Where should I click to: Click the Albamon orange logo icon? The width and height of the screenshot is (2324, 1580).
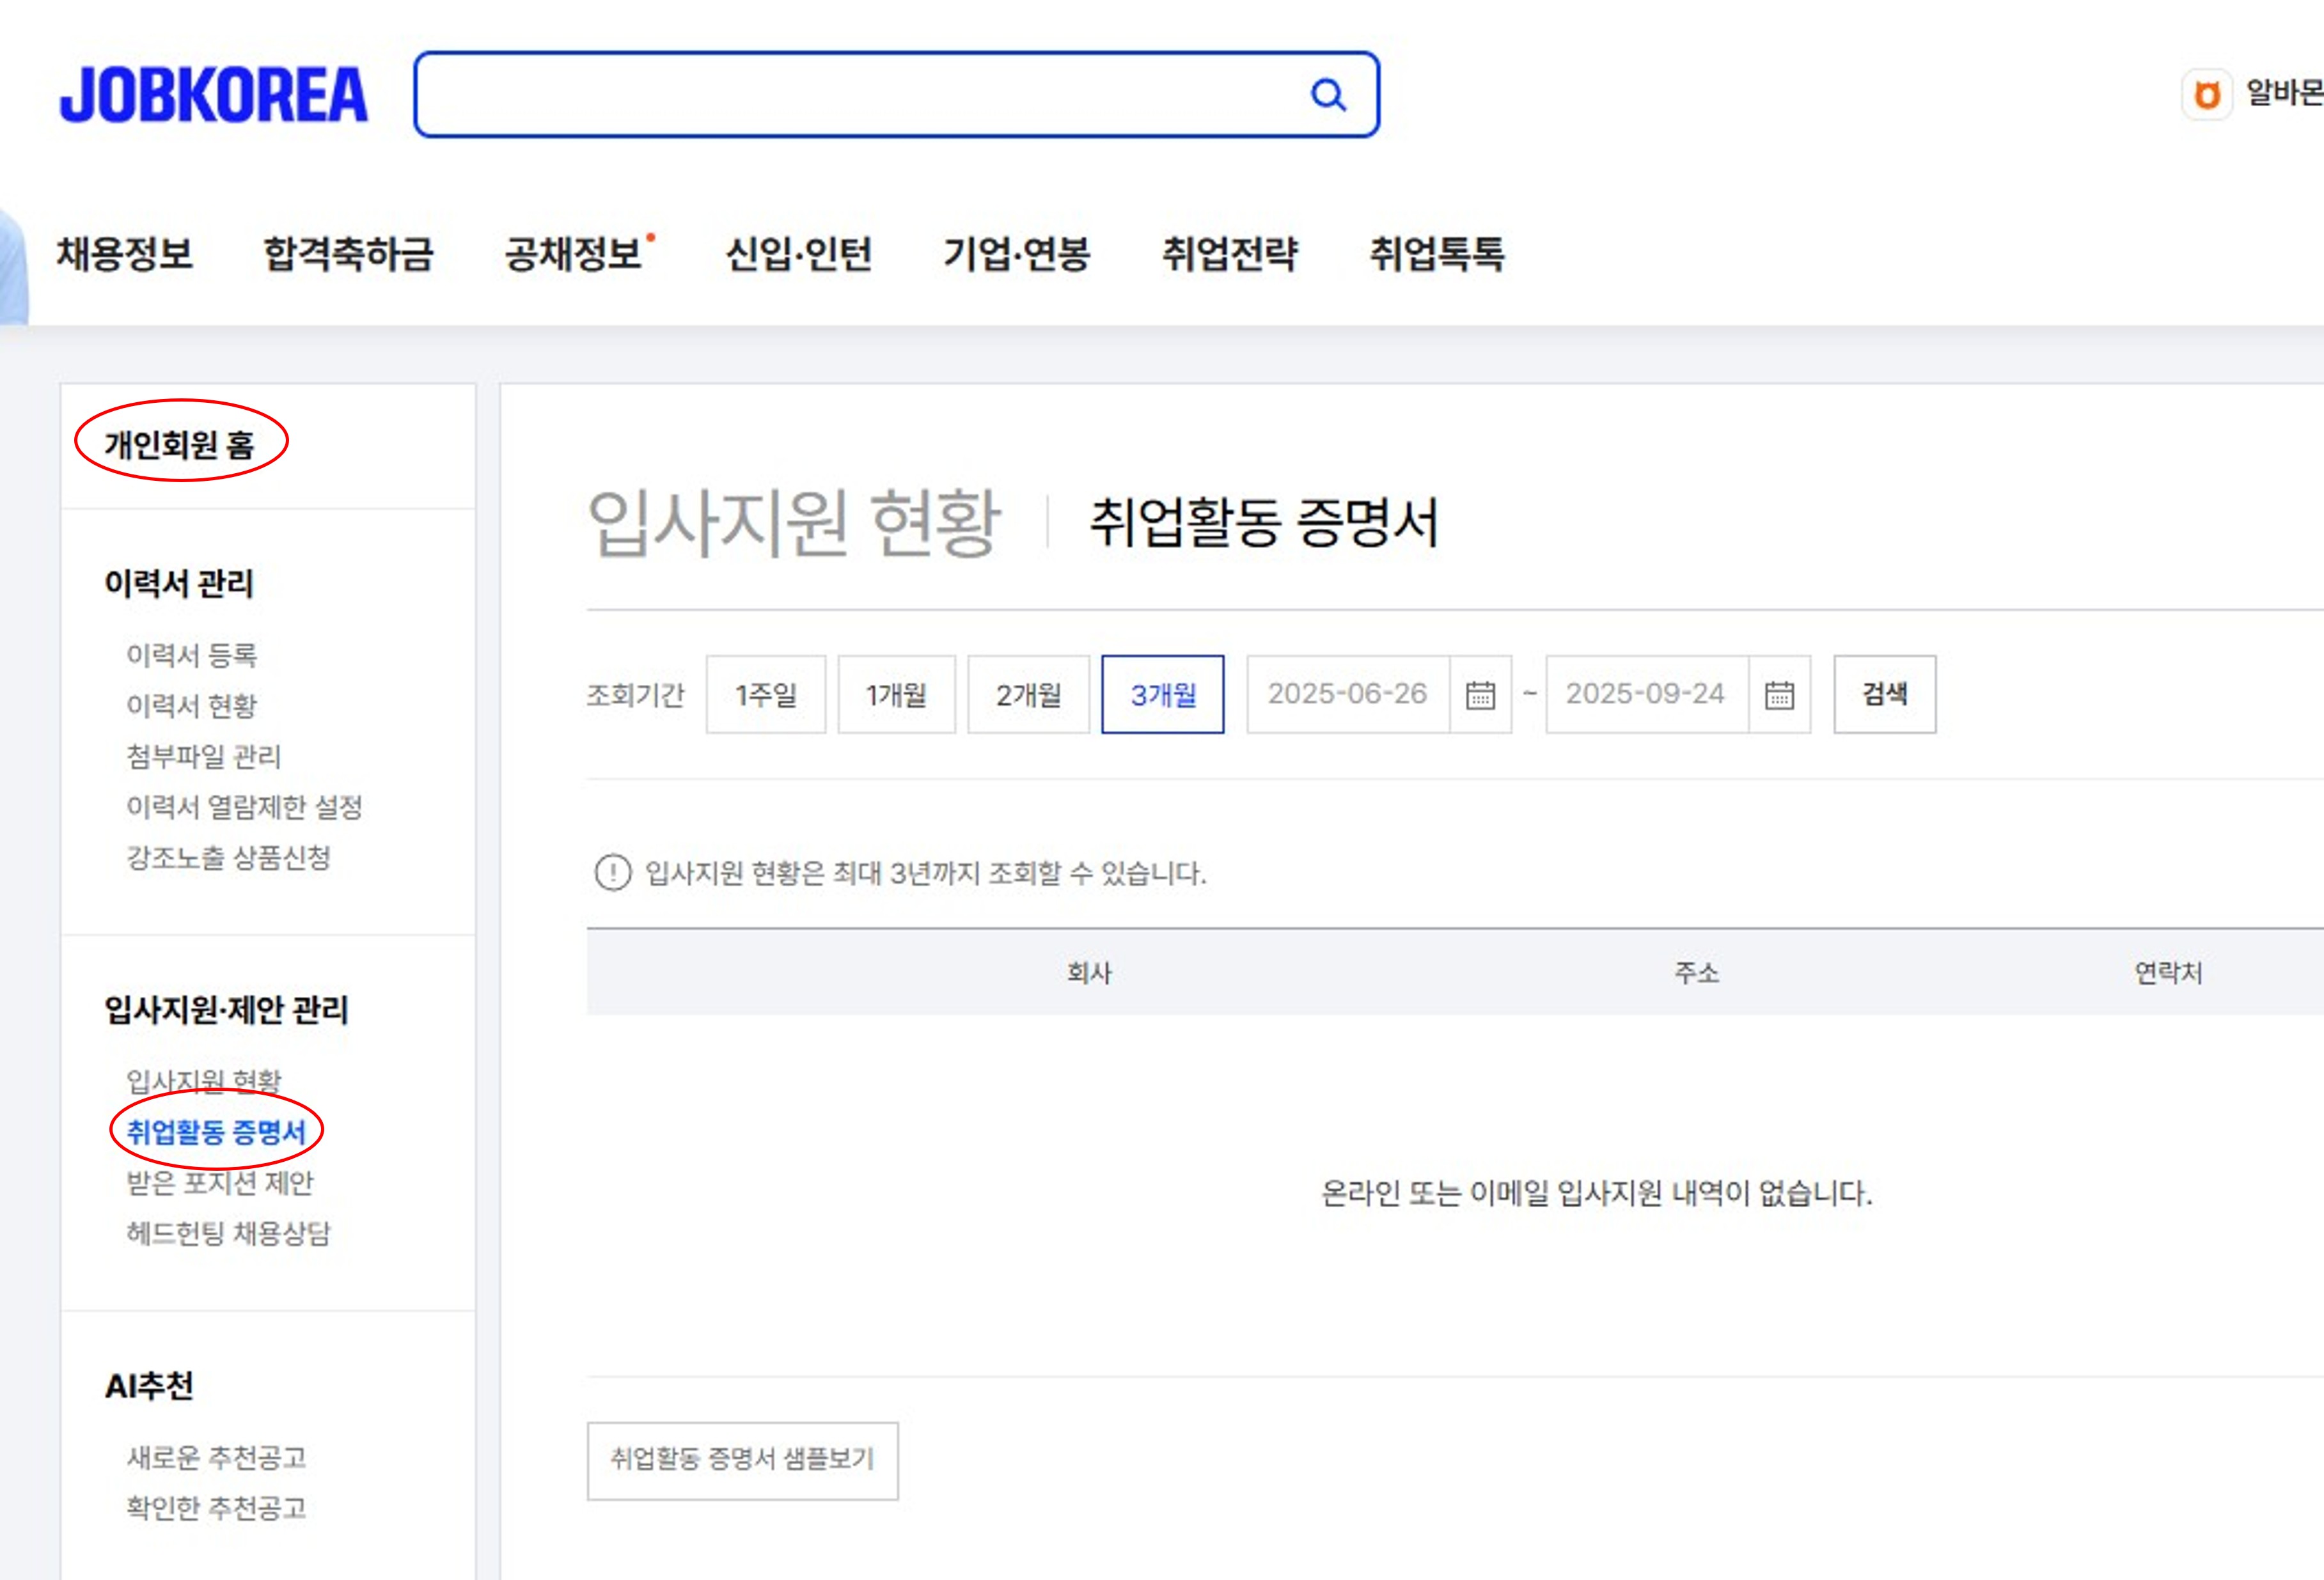pos(2207,96)
